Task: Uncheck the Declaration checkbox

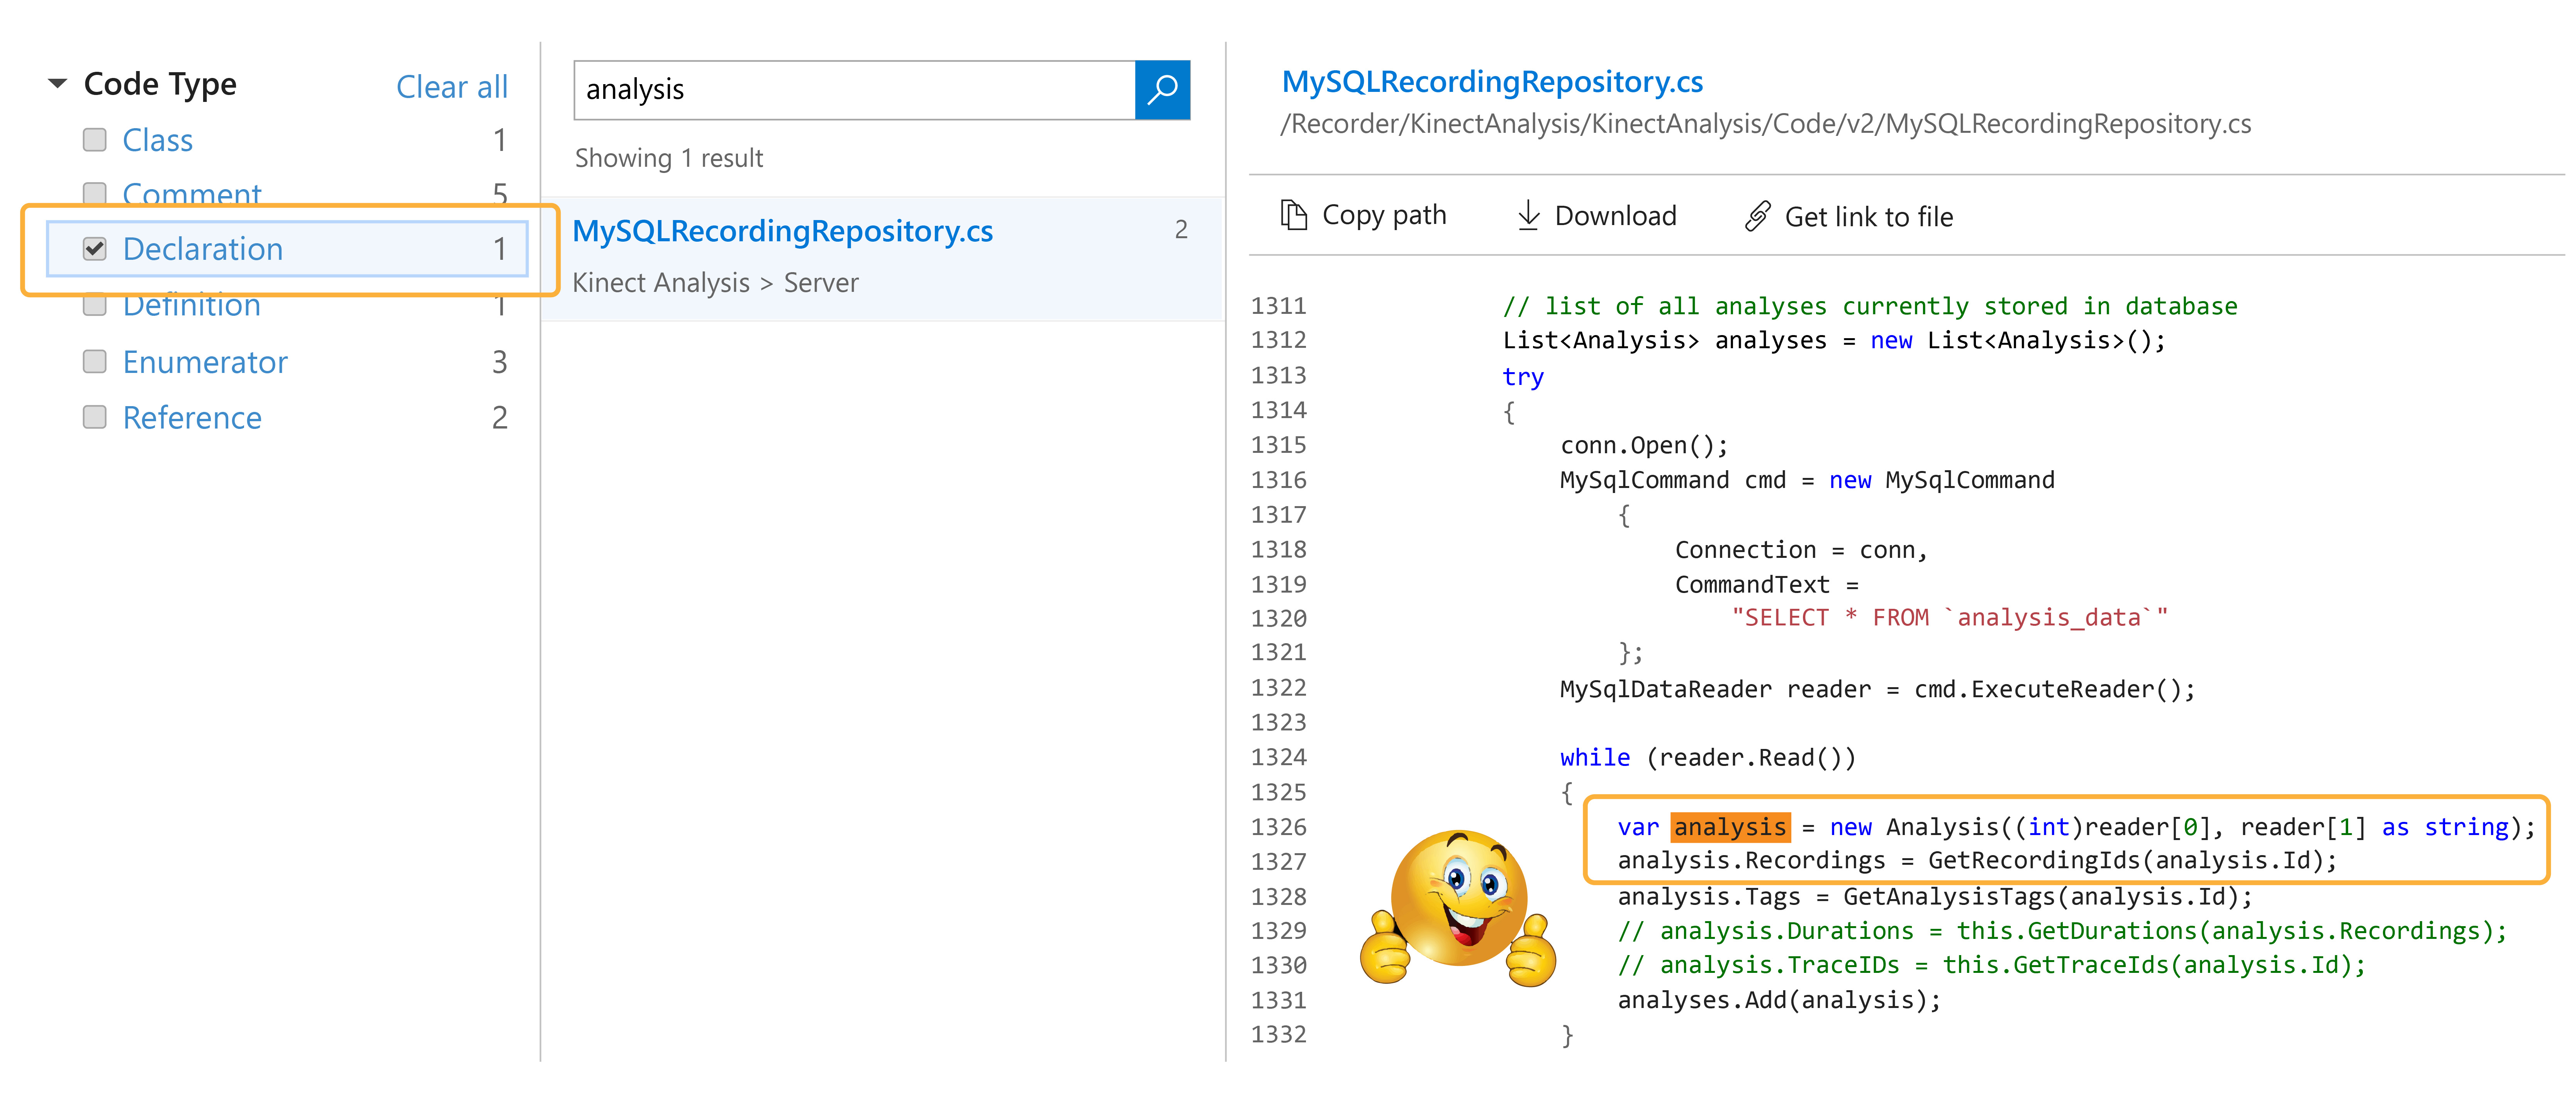Action: (x=95, y=249)
